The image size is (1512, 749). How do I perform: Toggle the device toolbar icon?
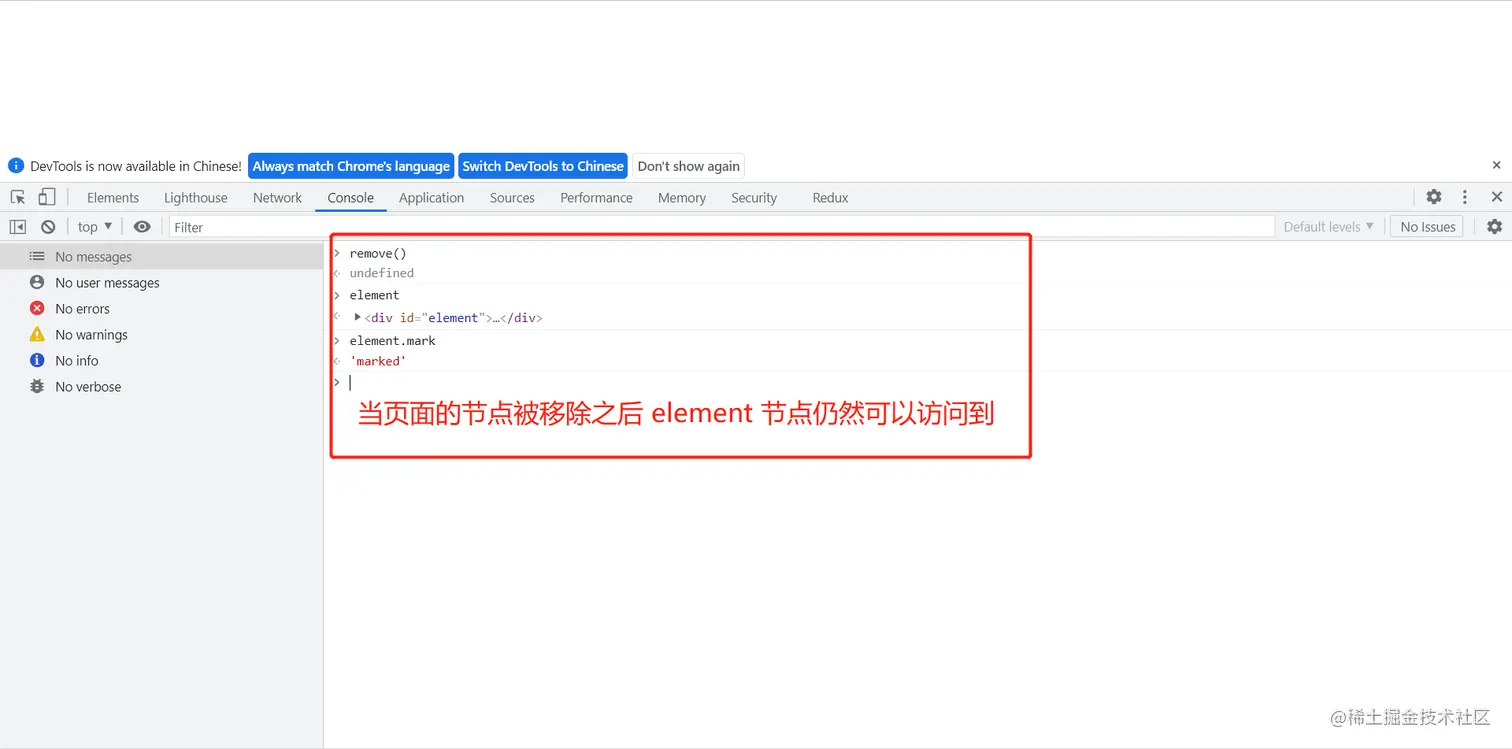pos(47,197)
